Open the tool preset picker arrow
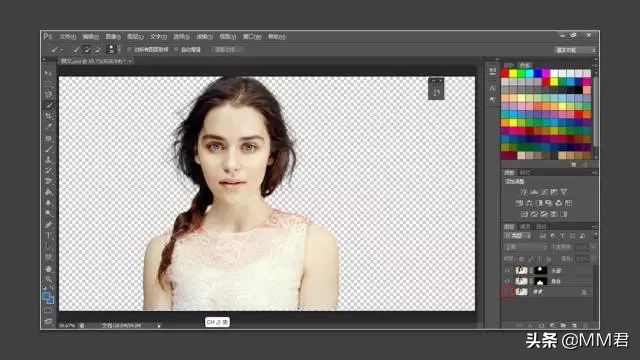Screen dimensions: 640x360 (62, 50)
